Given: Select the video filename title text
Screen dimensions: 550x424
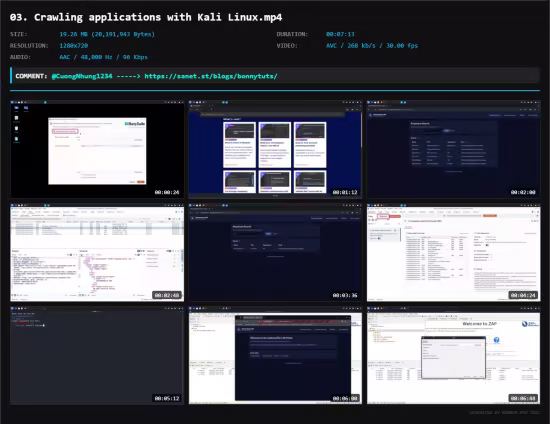Looking at the screenshot, I should [x=146, y=17].
